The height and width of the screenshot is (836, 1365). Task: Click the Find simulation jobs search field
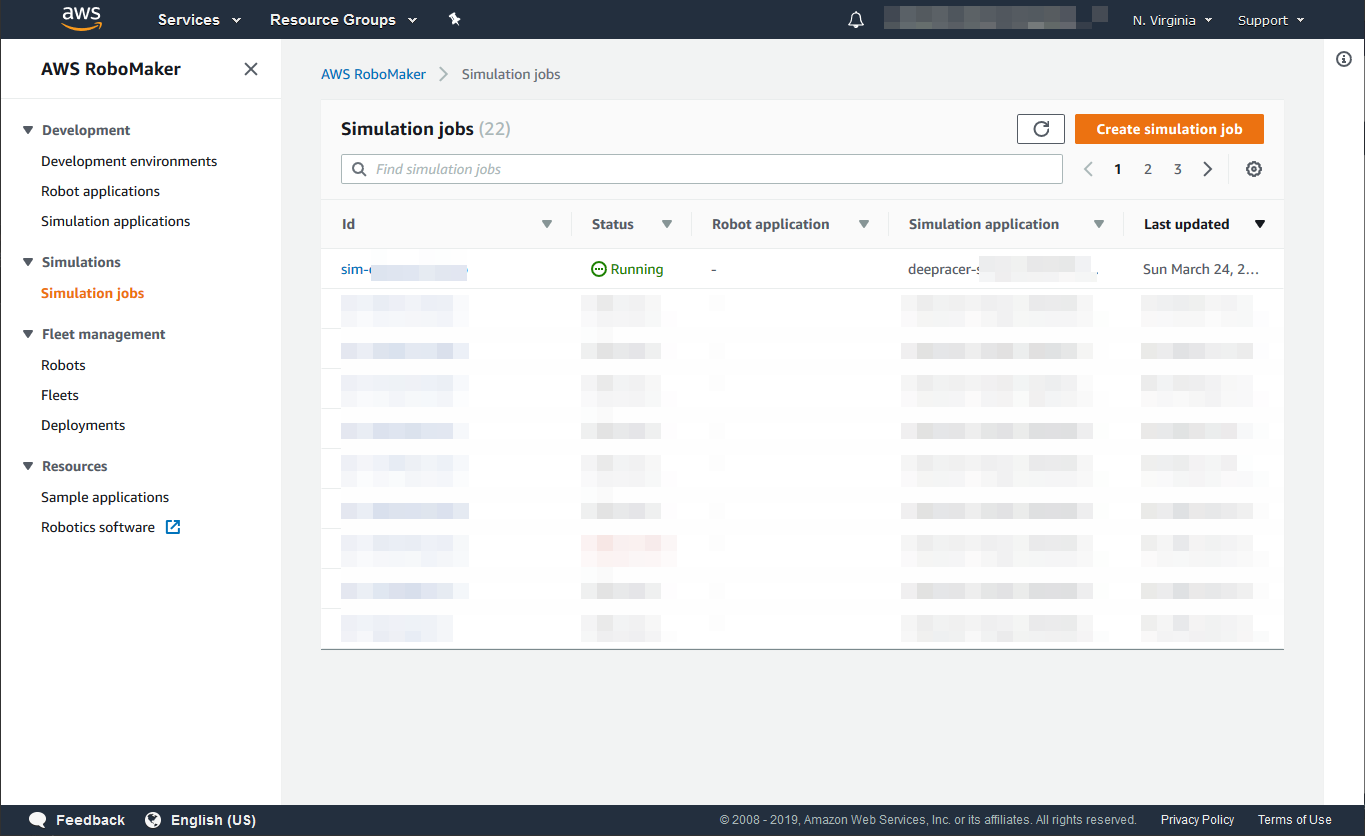701,169
